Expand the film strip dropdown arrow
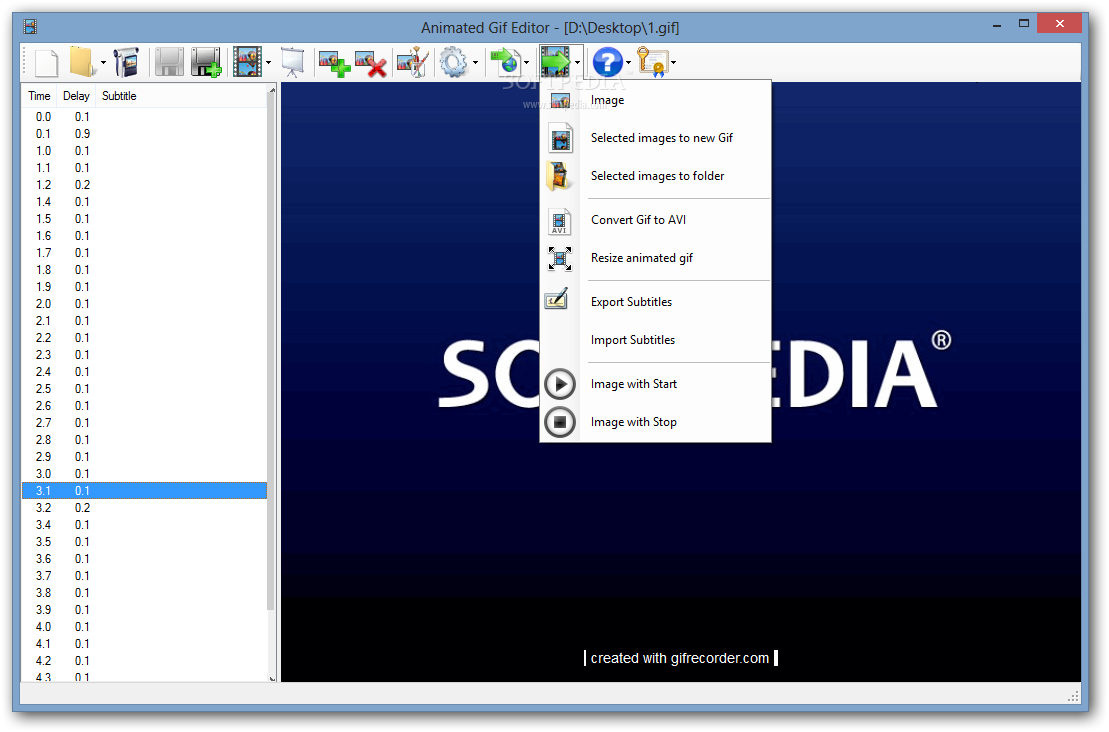1109x732 pixels. pos(269,62)
